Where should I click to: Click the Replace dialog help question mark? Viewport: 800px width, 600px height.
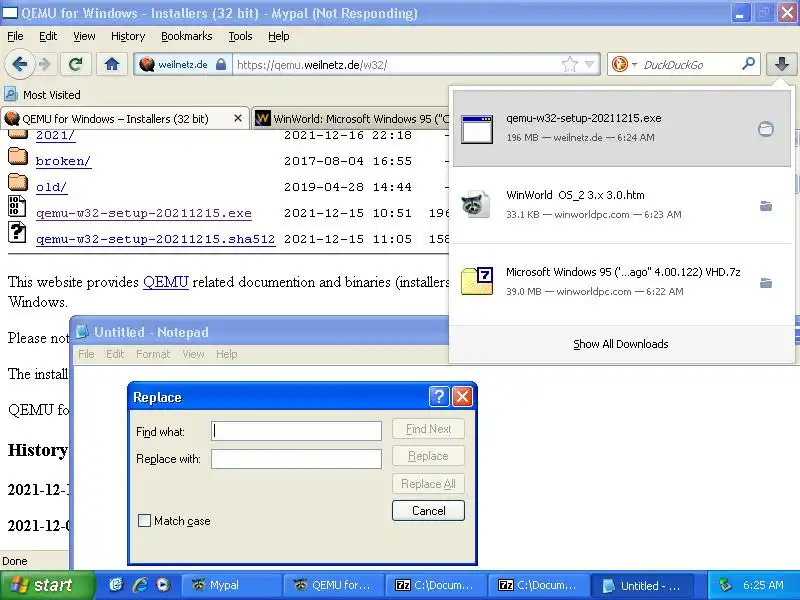tap(439, 396)
